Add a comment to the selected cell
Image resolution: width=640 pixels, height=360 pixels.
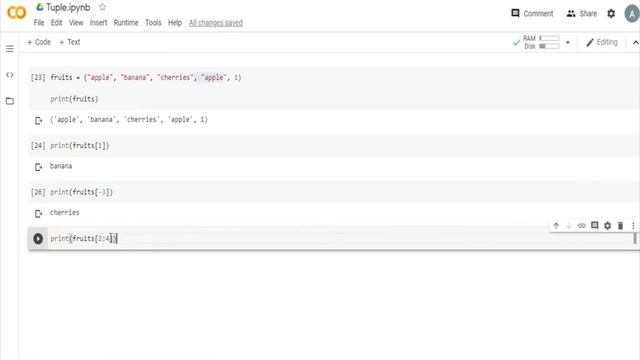point(595,225)
